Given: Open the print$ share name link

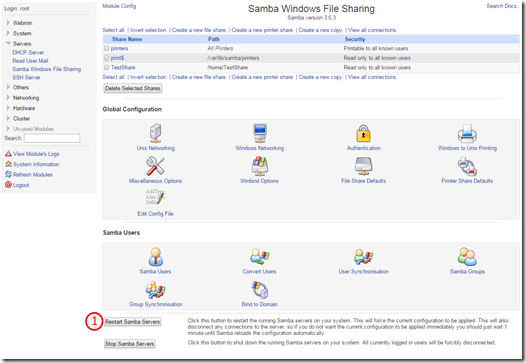Looking at the screenshot, I should (117, 58).
